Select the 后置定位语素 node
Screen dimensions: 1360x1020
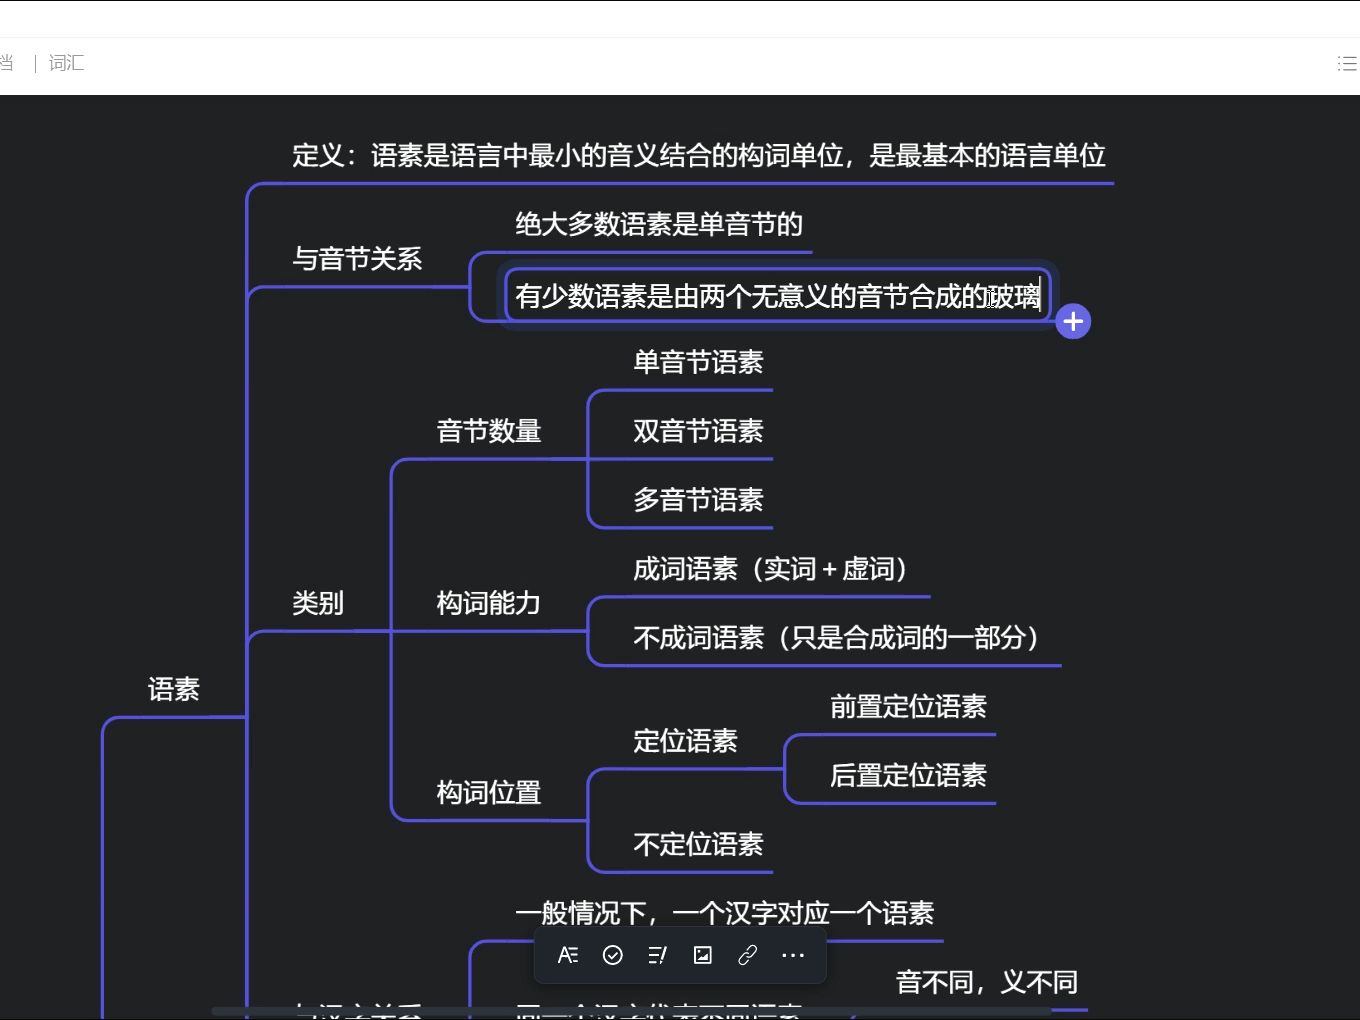coord(908,776)
